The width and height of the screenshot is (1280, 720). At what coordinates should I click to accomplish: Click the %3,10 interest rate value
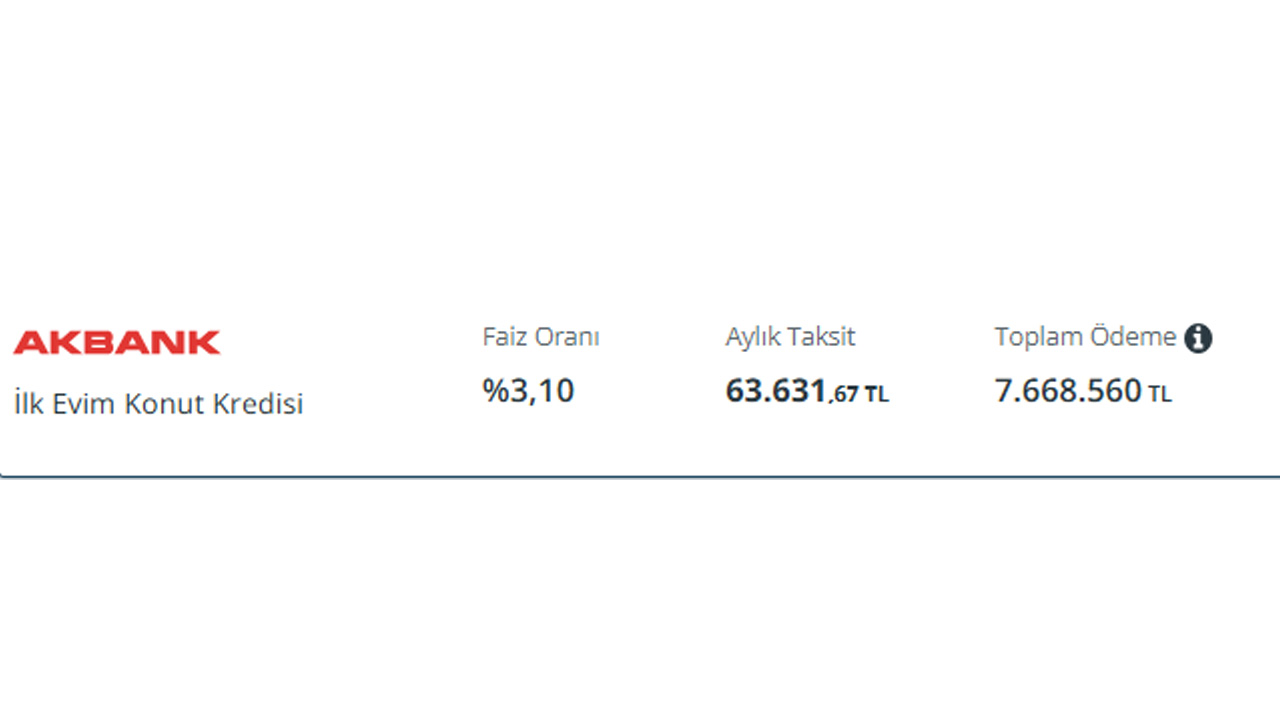(x=529, y=390)
